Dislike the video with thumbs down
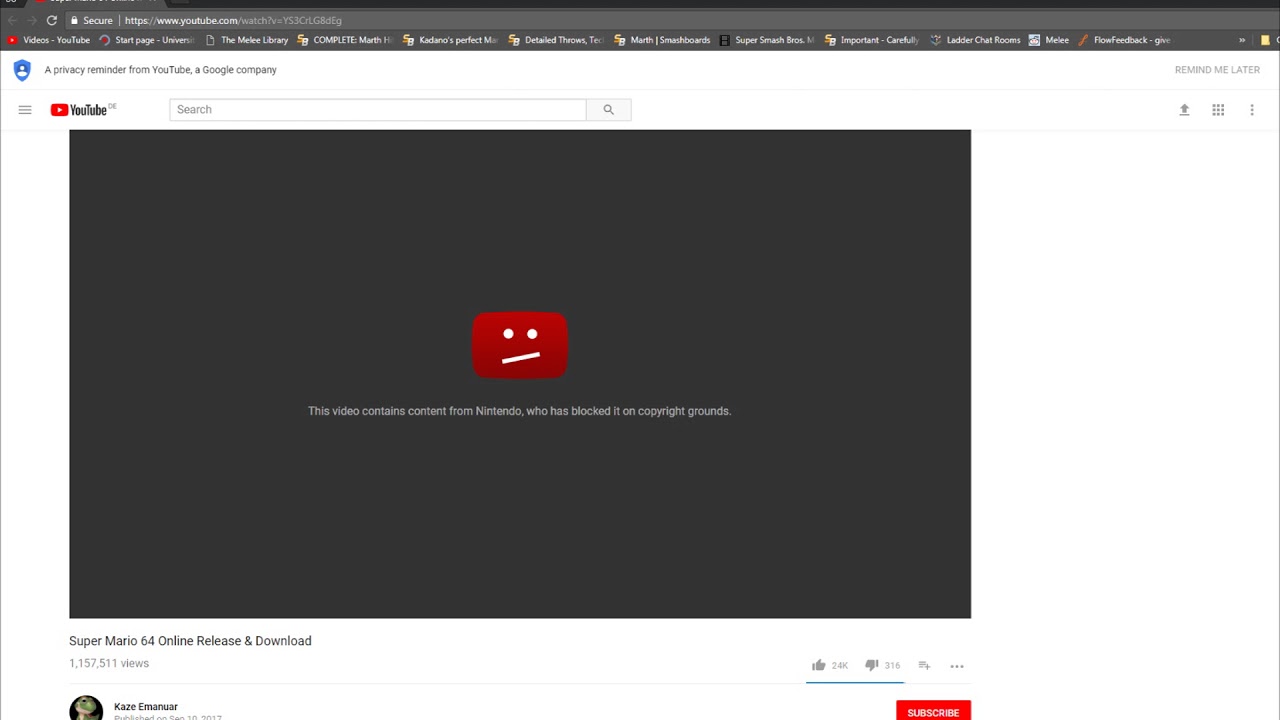Viewport: 1280px width, 720px height. [x=871, y=665]
